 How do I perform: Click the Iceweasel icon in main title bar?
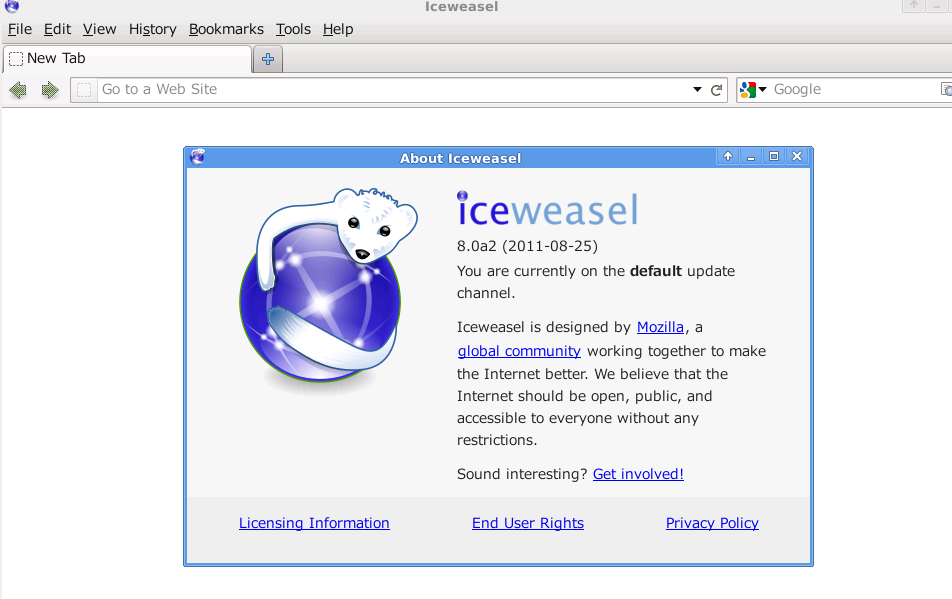click(x=12, y=6)
